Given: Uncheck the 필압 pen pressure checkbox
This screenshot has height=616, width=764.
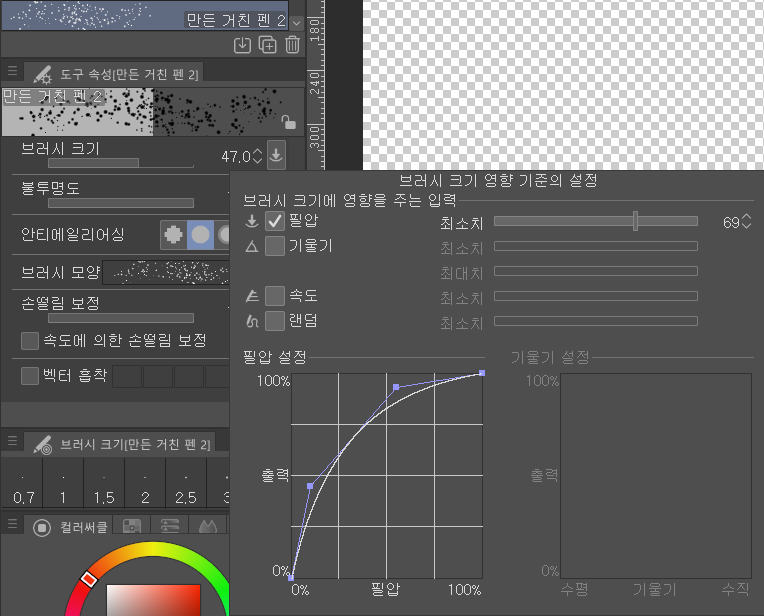Looking at the screenshot, I should click(x=275, y=221).
